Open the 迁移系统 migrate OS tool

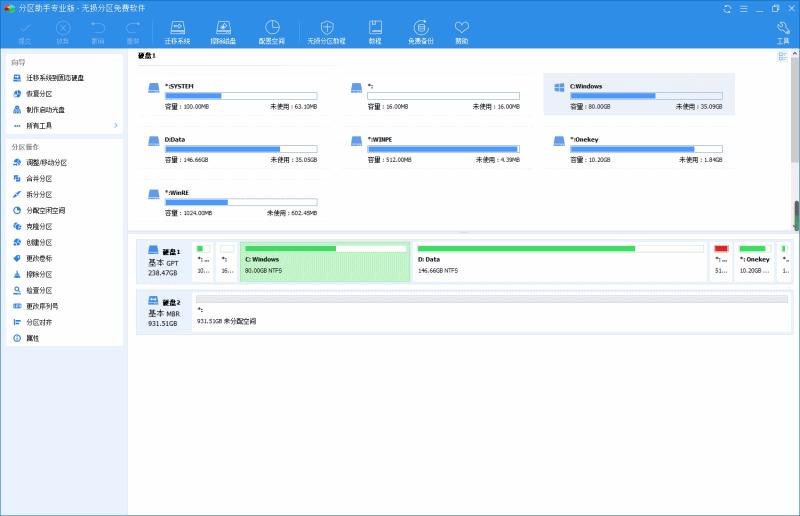pos(178,33)
